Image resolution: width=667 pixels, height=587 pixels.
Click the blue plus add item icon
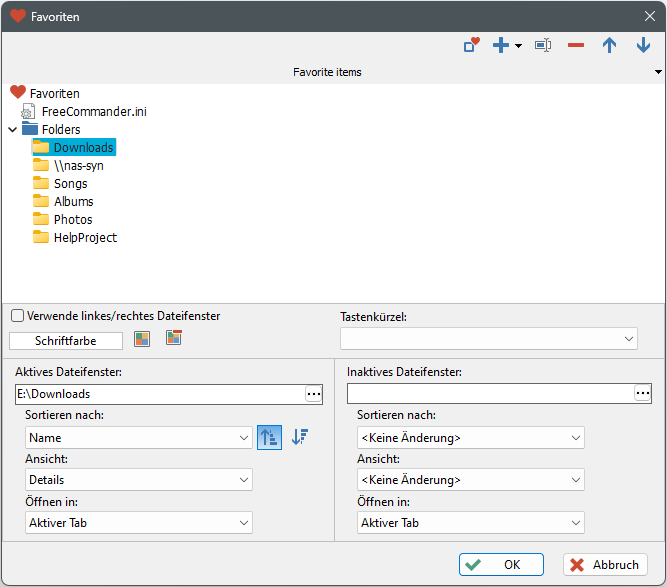pos(502,46)
